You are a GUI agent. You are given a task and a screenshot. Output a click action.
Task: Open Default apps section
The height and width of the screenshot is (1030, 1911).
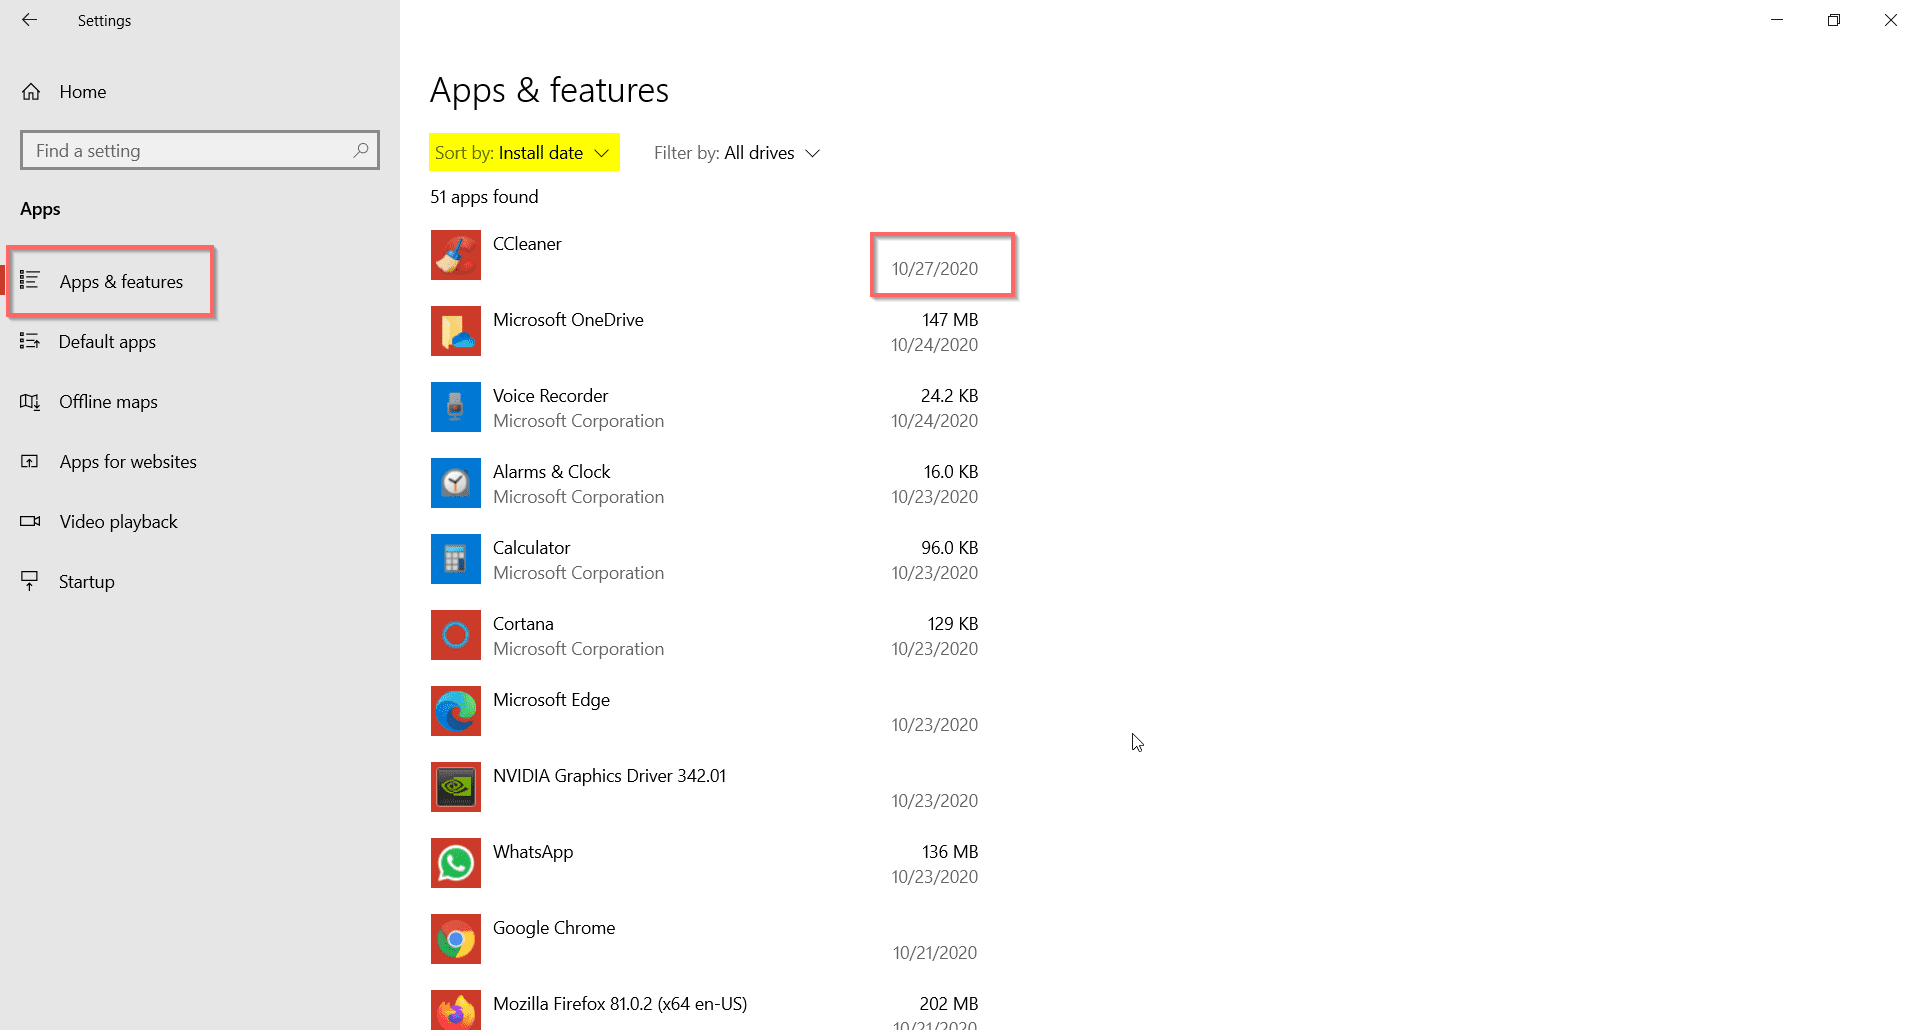click(x=107, y=342)
